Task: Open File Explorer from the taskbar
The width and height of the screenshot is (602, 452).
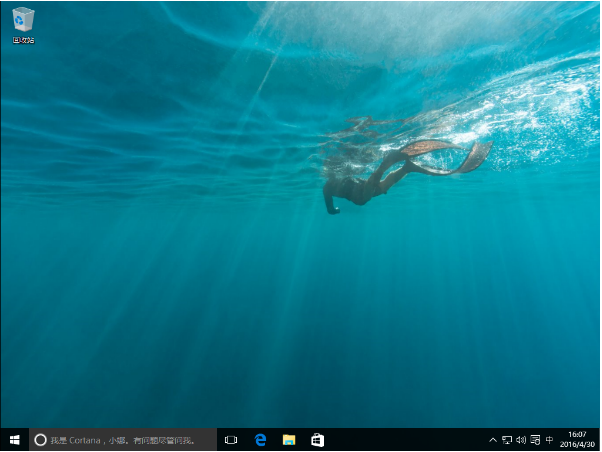Action: (x=289, y=439)
